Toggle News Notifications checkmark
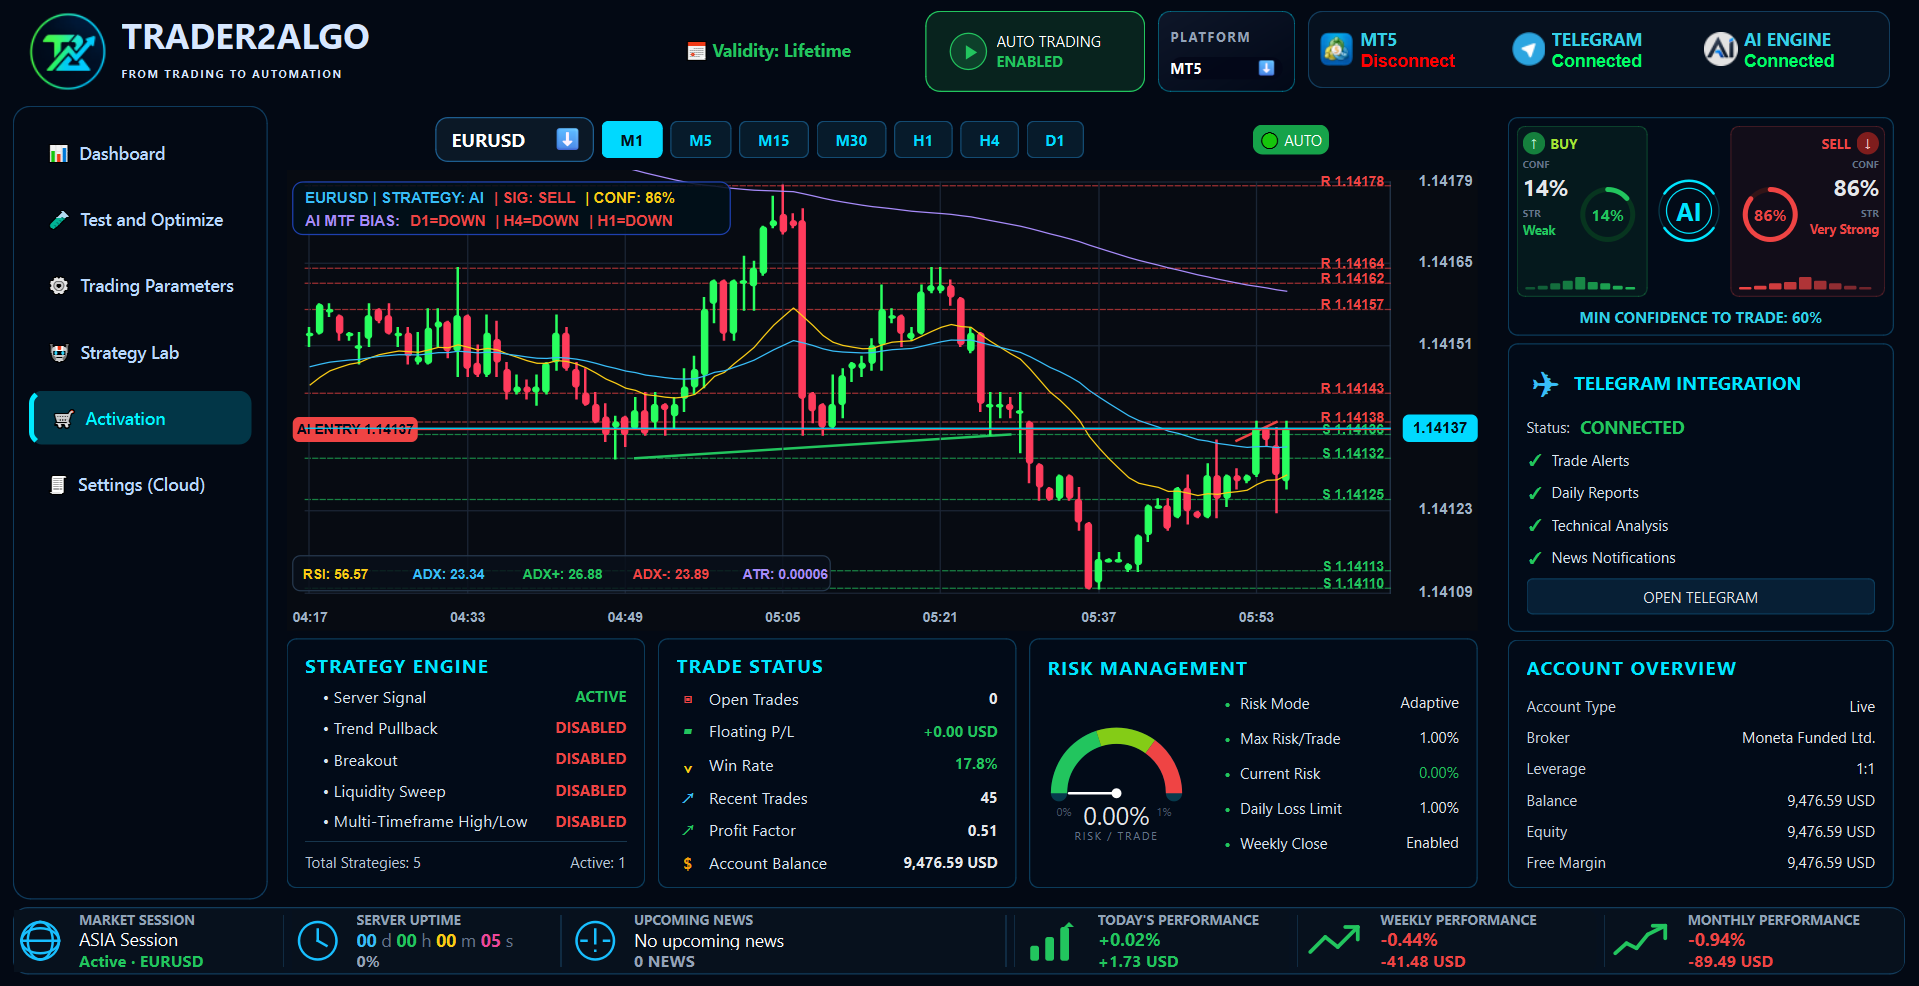Image resolution: width=1919 pixels, height=986 pixels. pyautogui.click(x=1535, y=558)
